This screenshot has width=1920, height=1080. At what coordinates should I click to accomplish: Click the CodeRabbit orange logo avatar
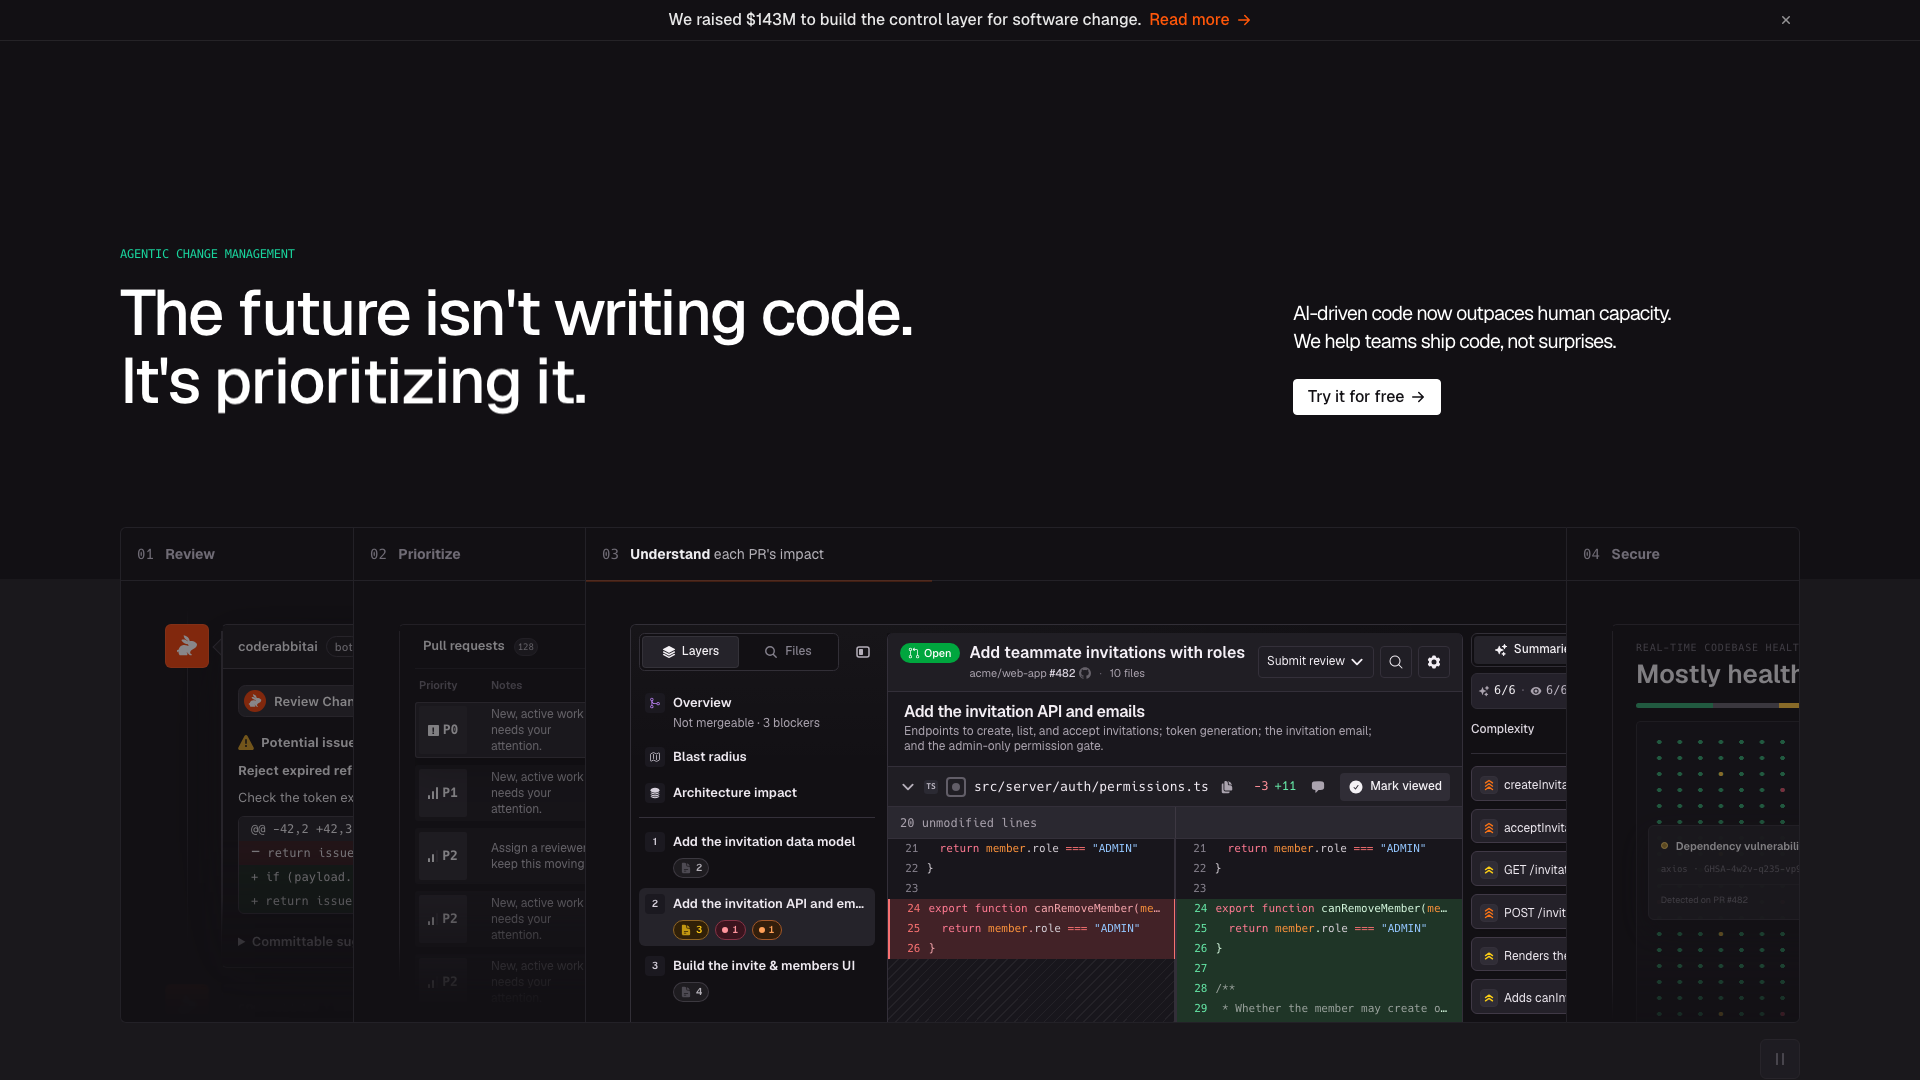click(x=187, y=646)
